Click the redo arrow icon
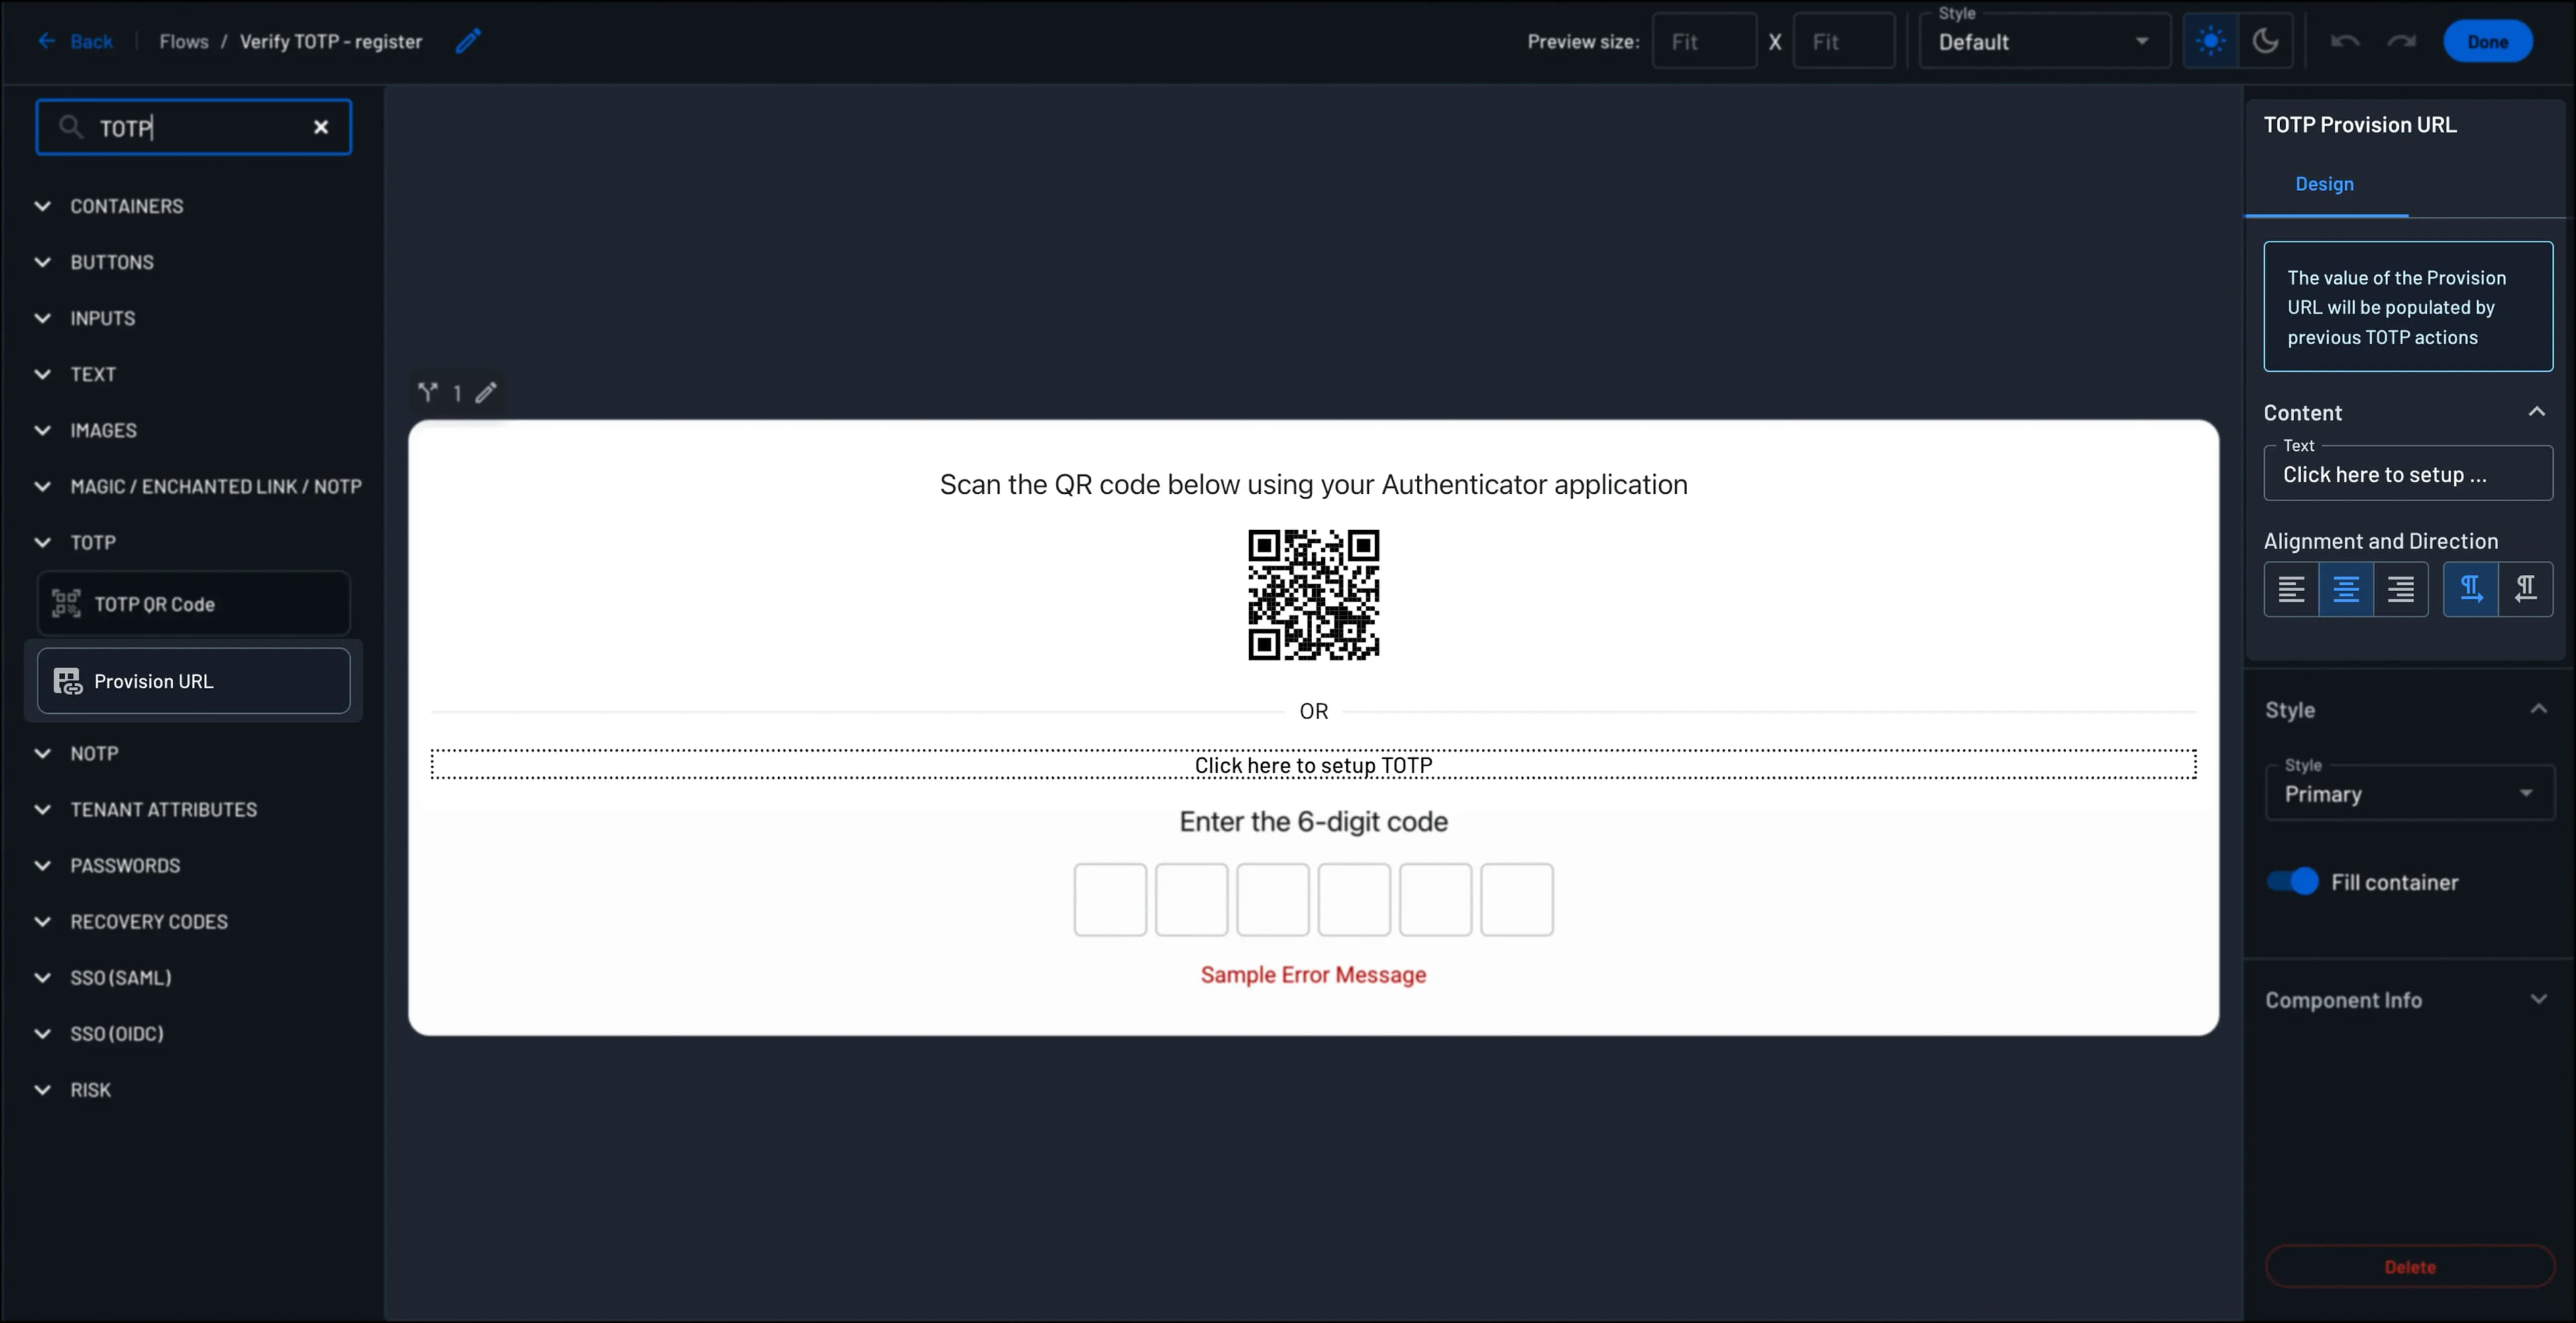Screen dimensions: 2576x1323 coord(2401,41)
